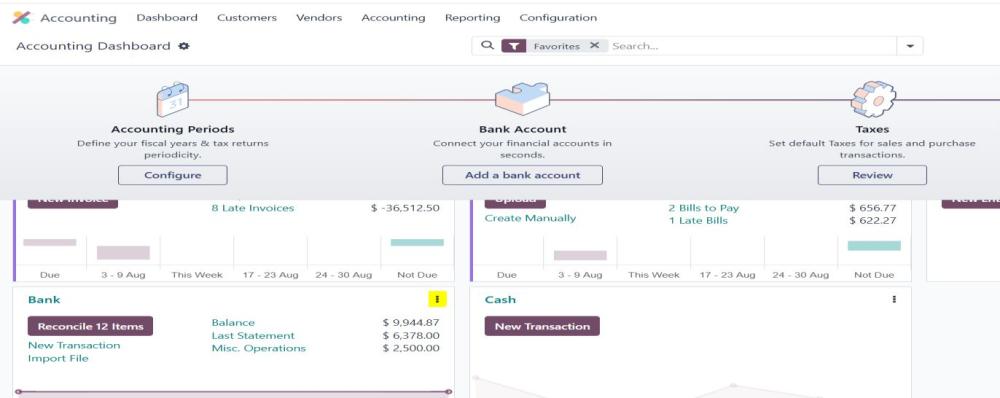Click Add a bank account button
1000x398 pixels.
(522, 175)
